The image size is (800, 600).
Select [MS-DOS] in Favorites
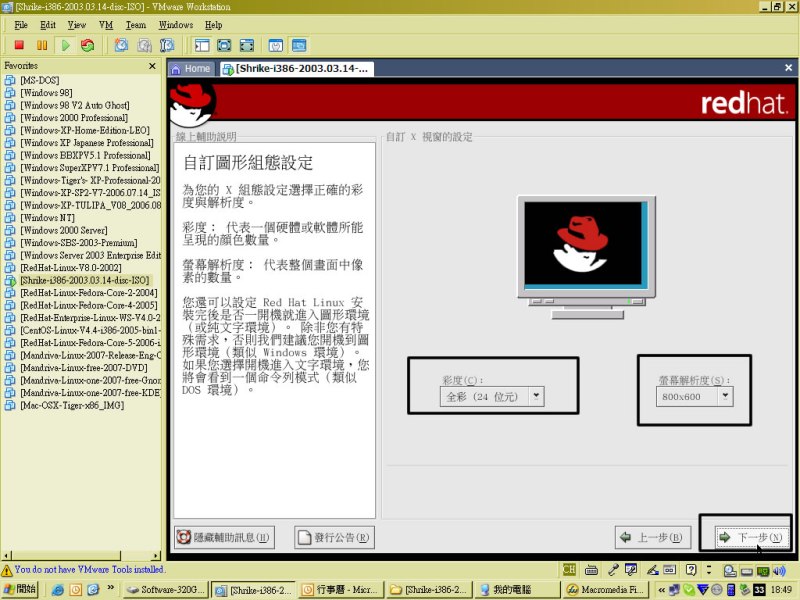(x=39, y=80)
